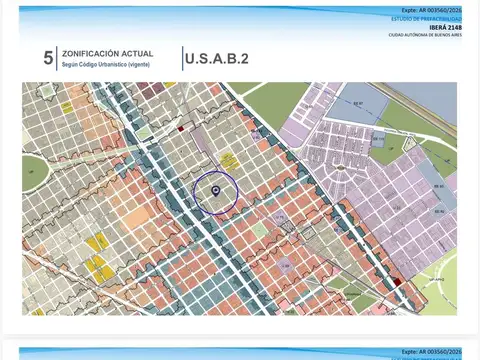The height and width of the screenshot is (360, 480).
Task: Click the zoning map image
Action: (x=239, y=199)
